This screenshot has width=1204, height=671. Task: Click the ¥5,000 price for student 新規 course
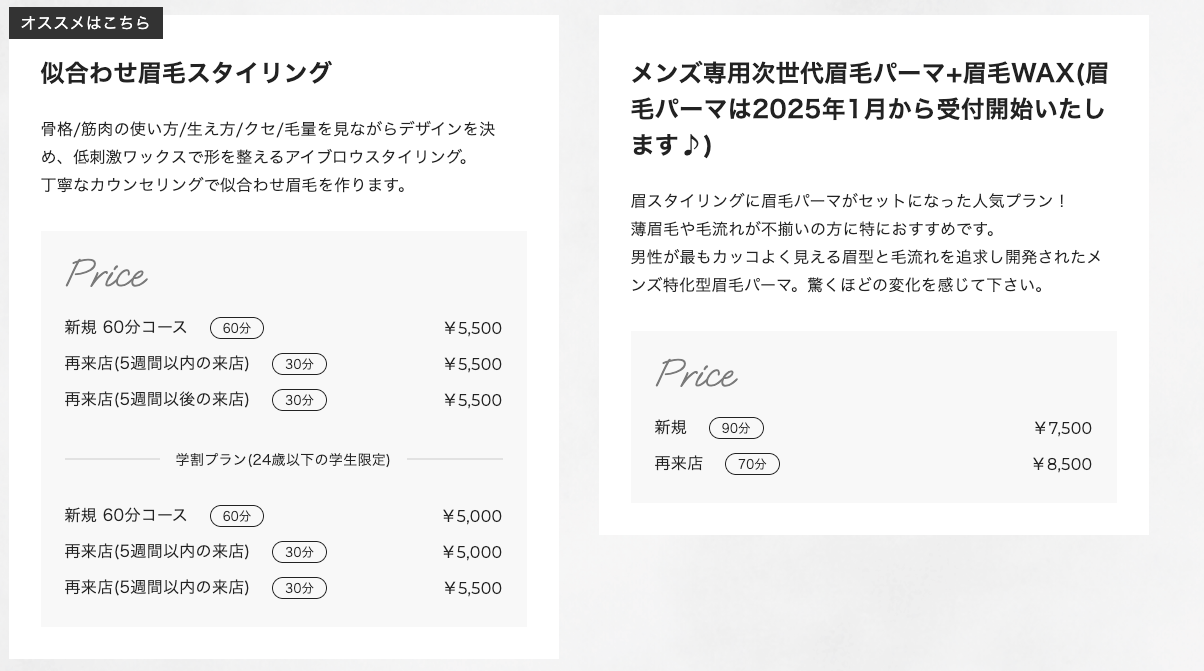pos(472,516)
